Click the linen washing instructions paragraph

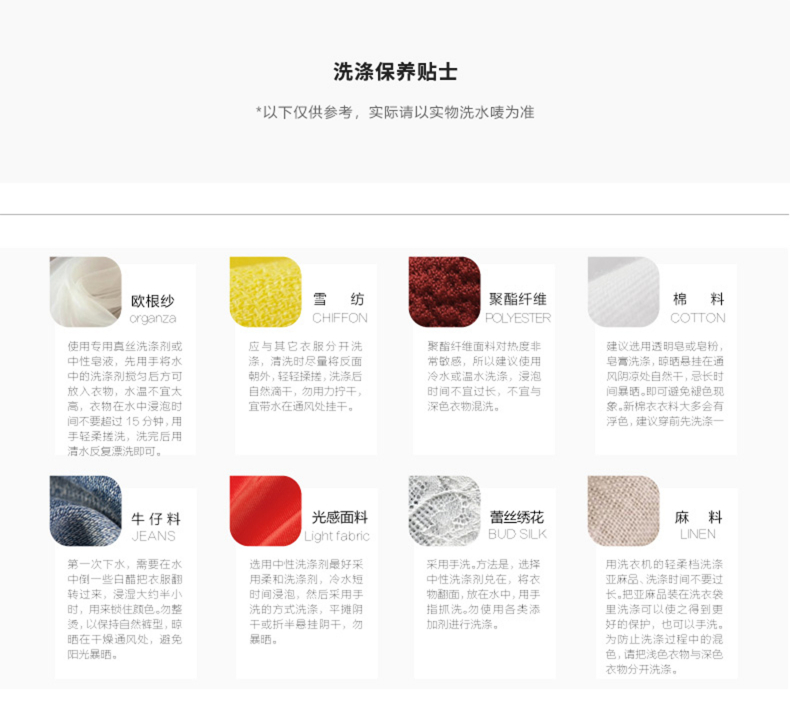pos(665,616)
